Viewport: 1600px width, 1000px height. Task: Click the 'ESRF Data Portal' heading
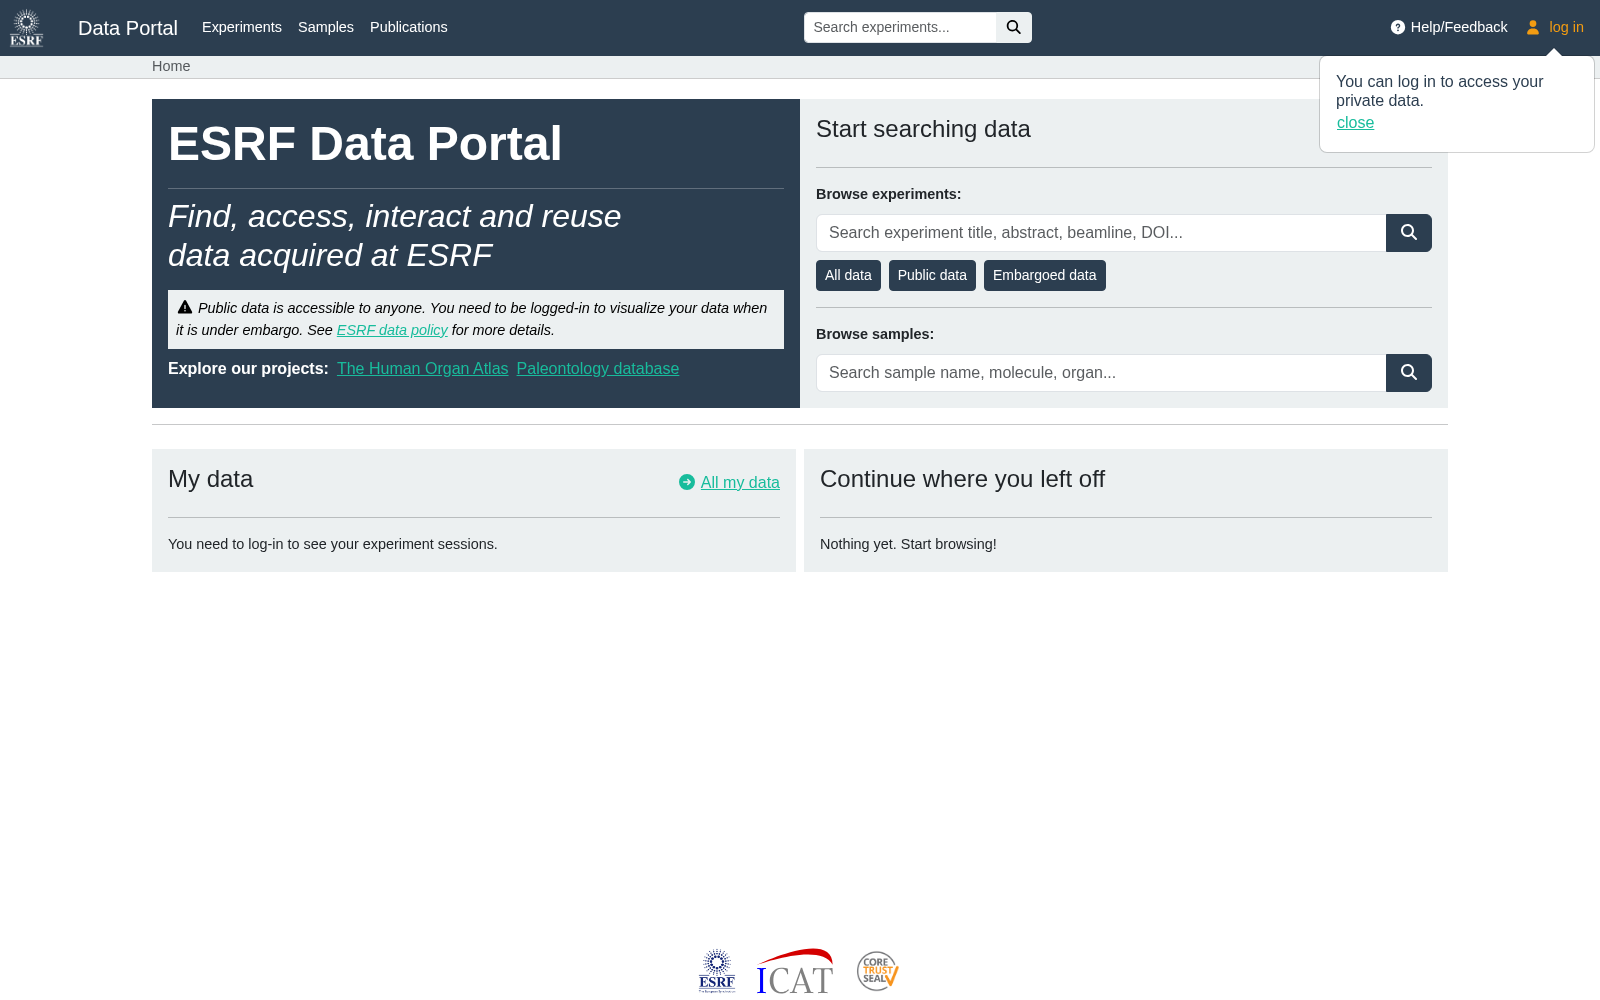click(365, 144)
